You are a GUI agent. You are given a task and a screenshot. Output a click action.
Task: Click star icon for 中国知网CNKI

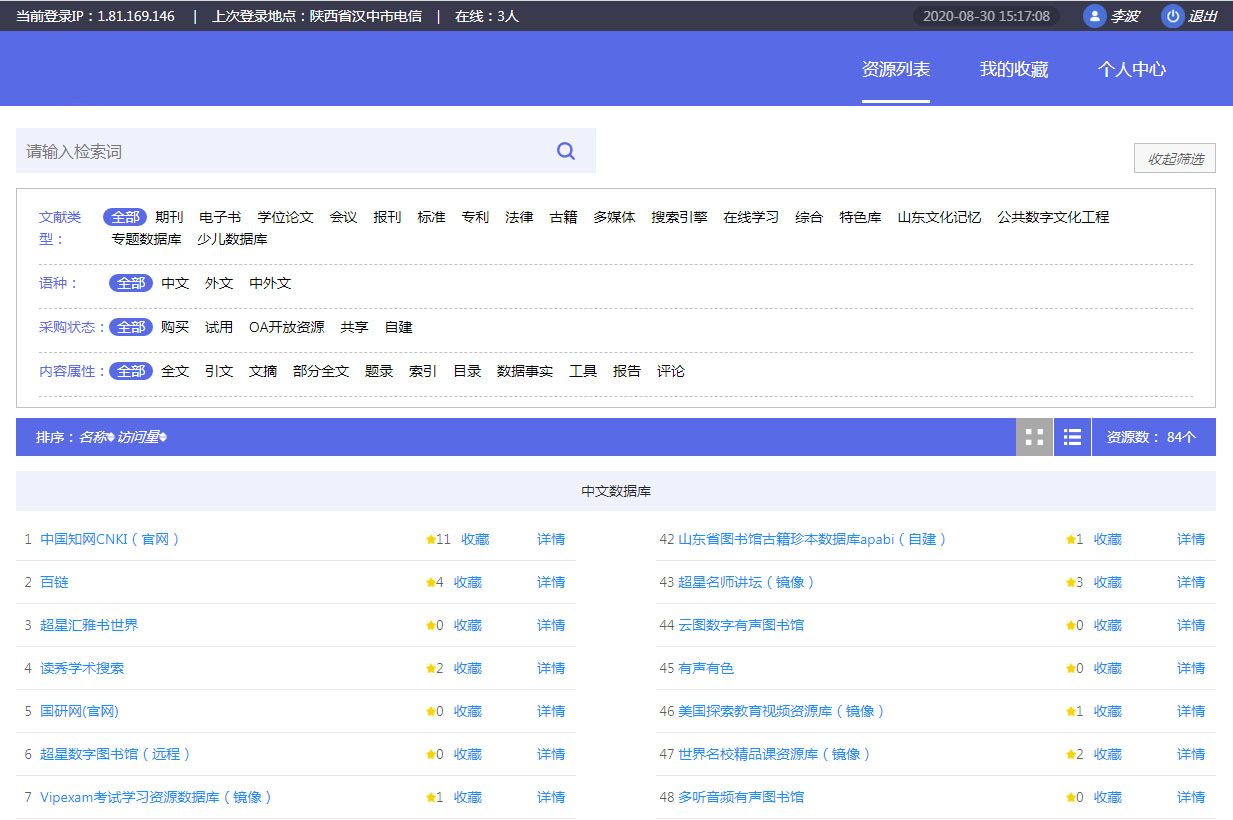click(431, 540)
